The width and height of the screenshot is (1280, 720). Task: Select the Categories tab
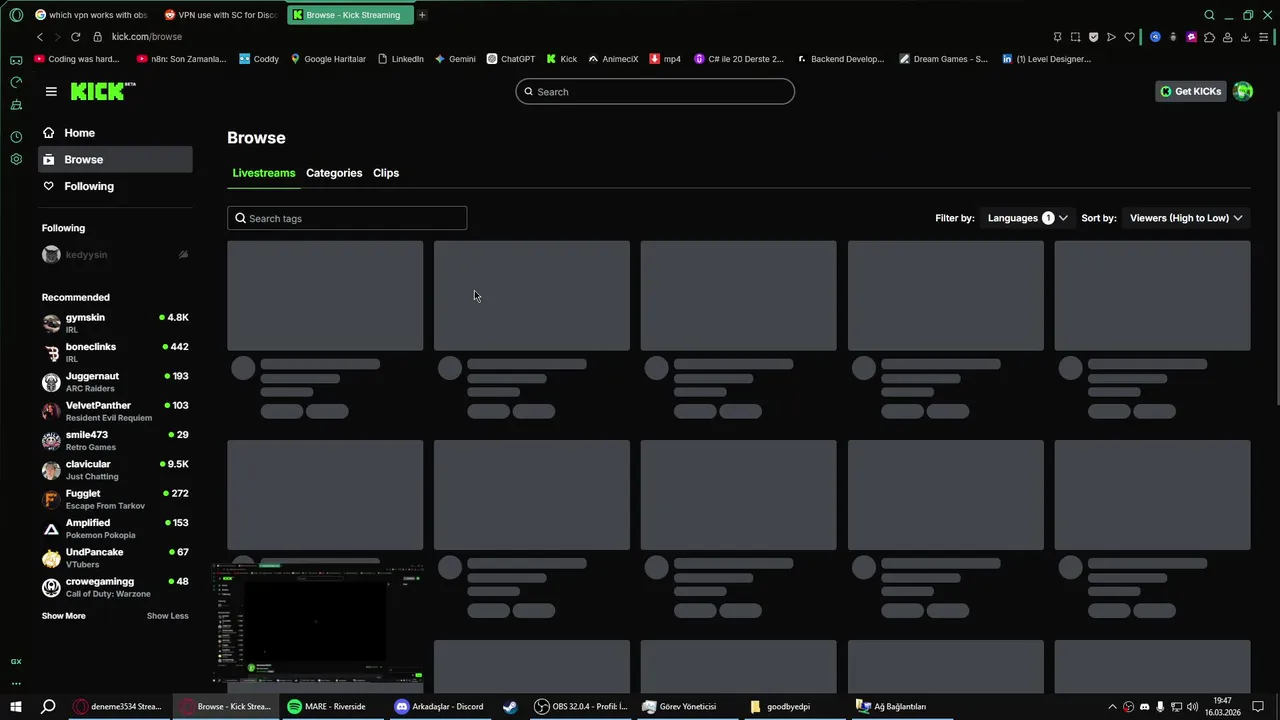pyautogui.click(x=334, y=173)
